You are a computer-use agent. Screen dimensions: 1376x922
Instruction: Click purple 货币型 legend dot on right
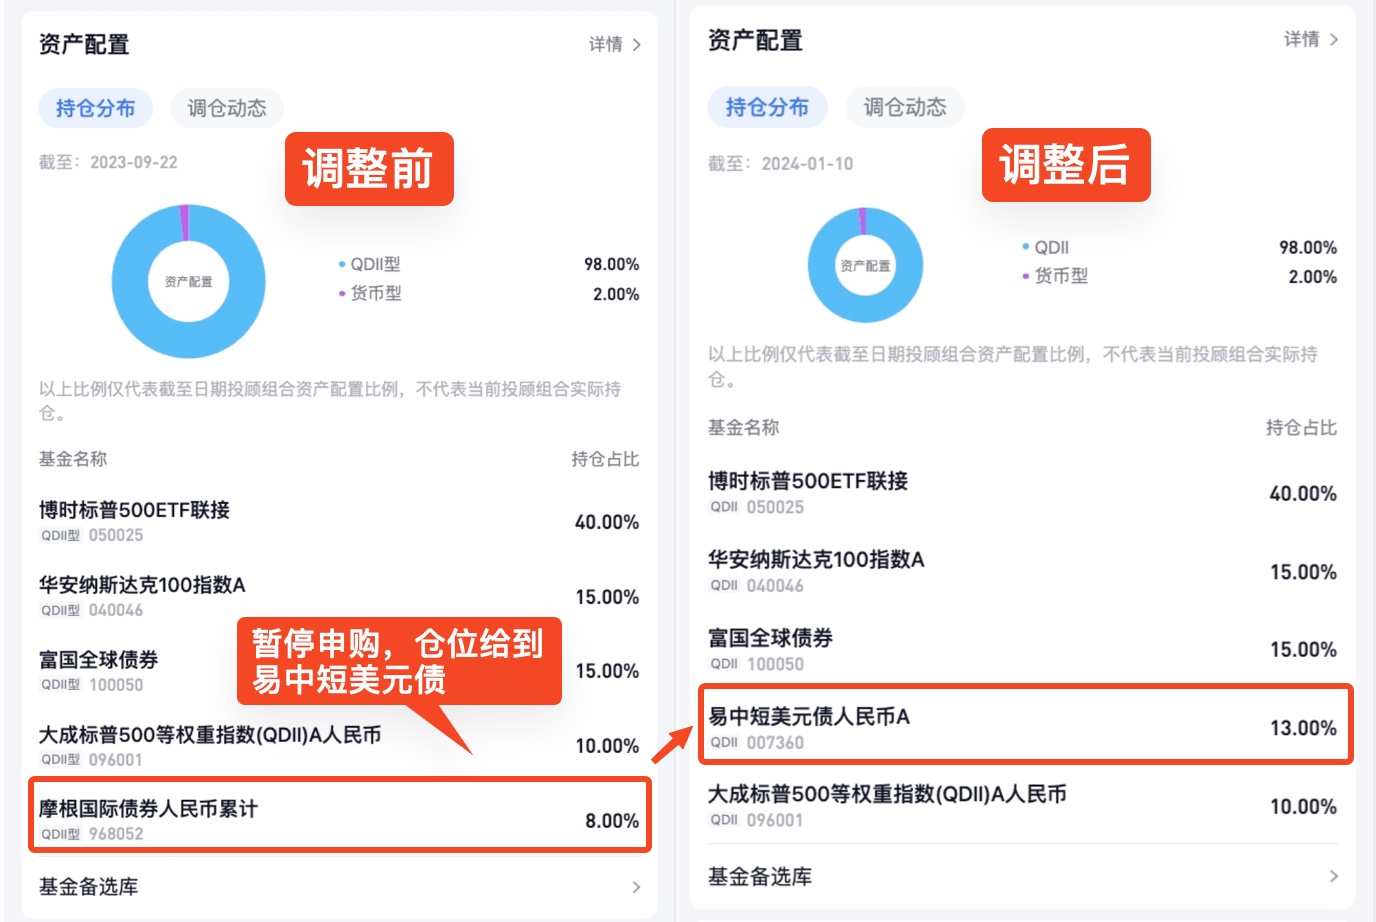click(1026, 276)
